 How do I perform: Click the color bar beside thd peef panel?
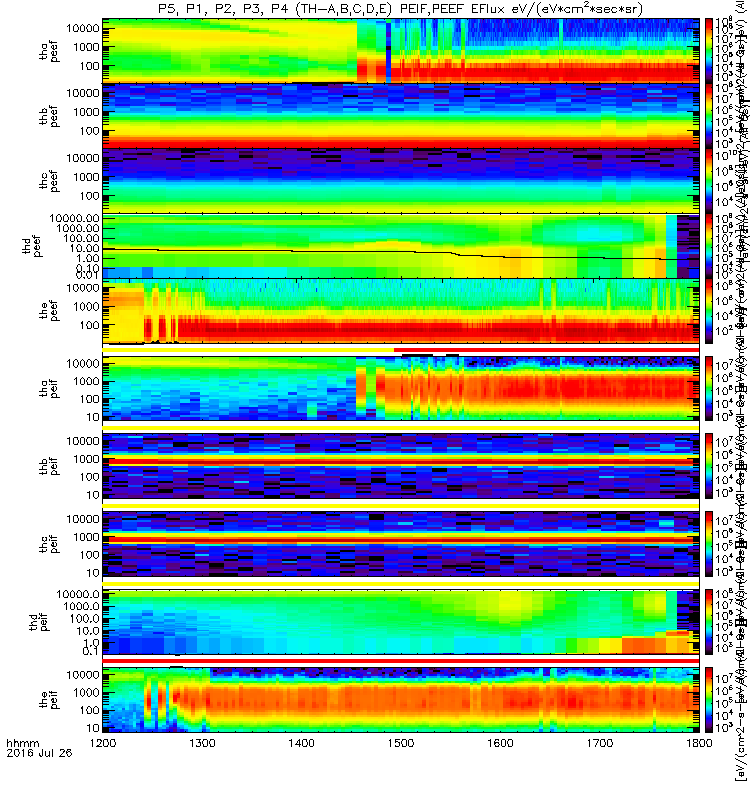709,246
